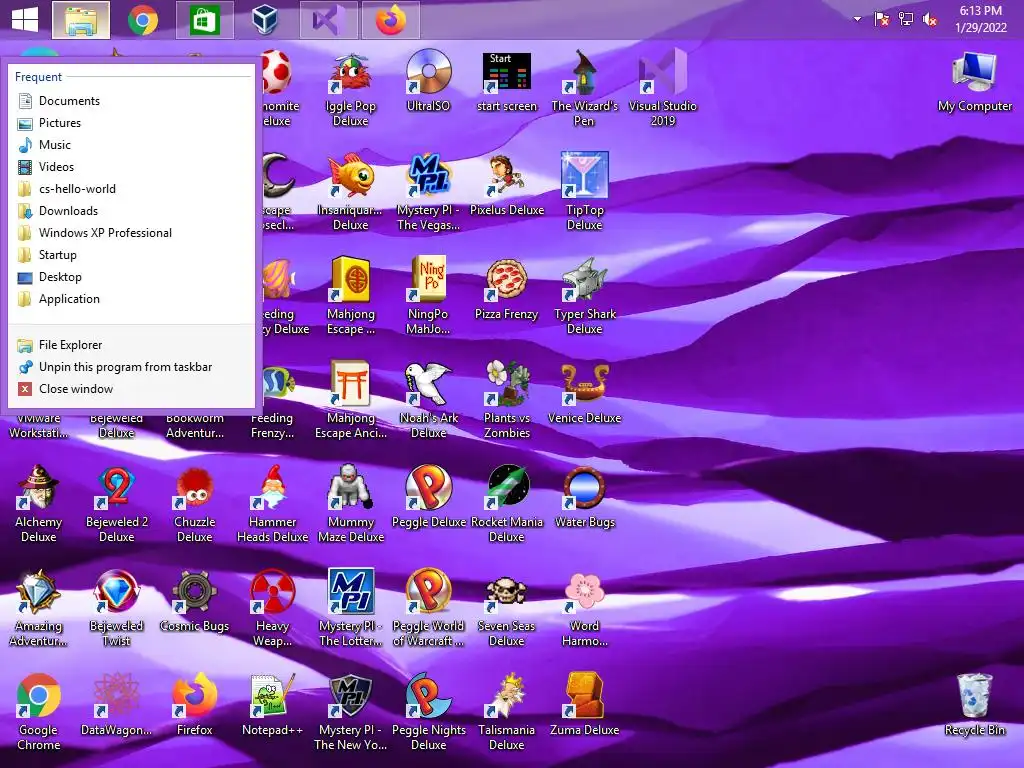Open Downloads from the jump list

click(x=131, y=211)
